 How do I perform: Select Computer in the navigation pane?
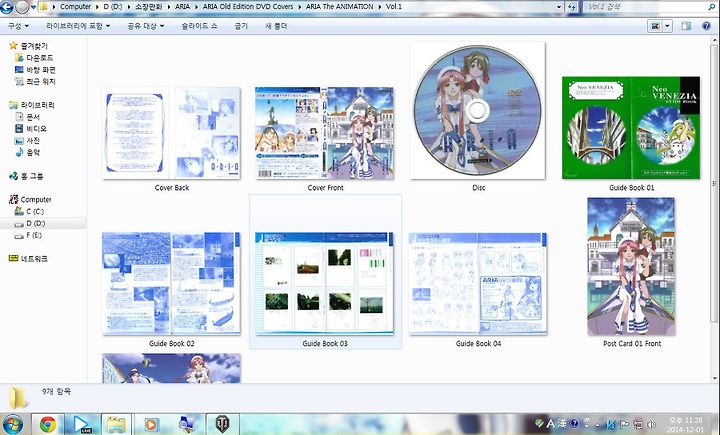click(x=30, y=199)
